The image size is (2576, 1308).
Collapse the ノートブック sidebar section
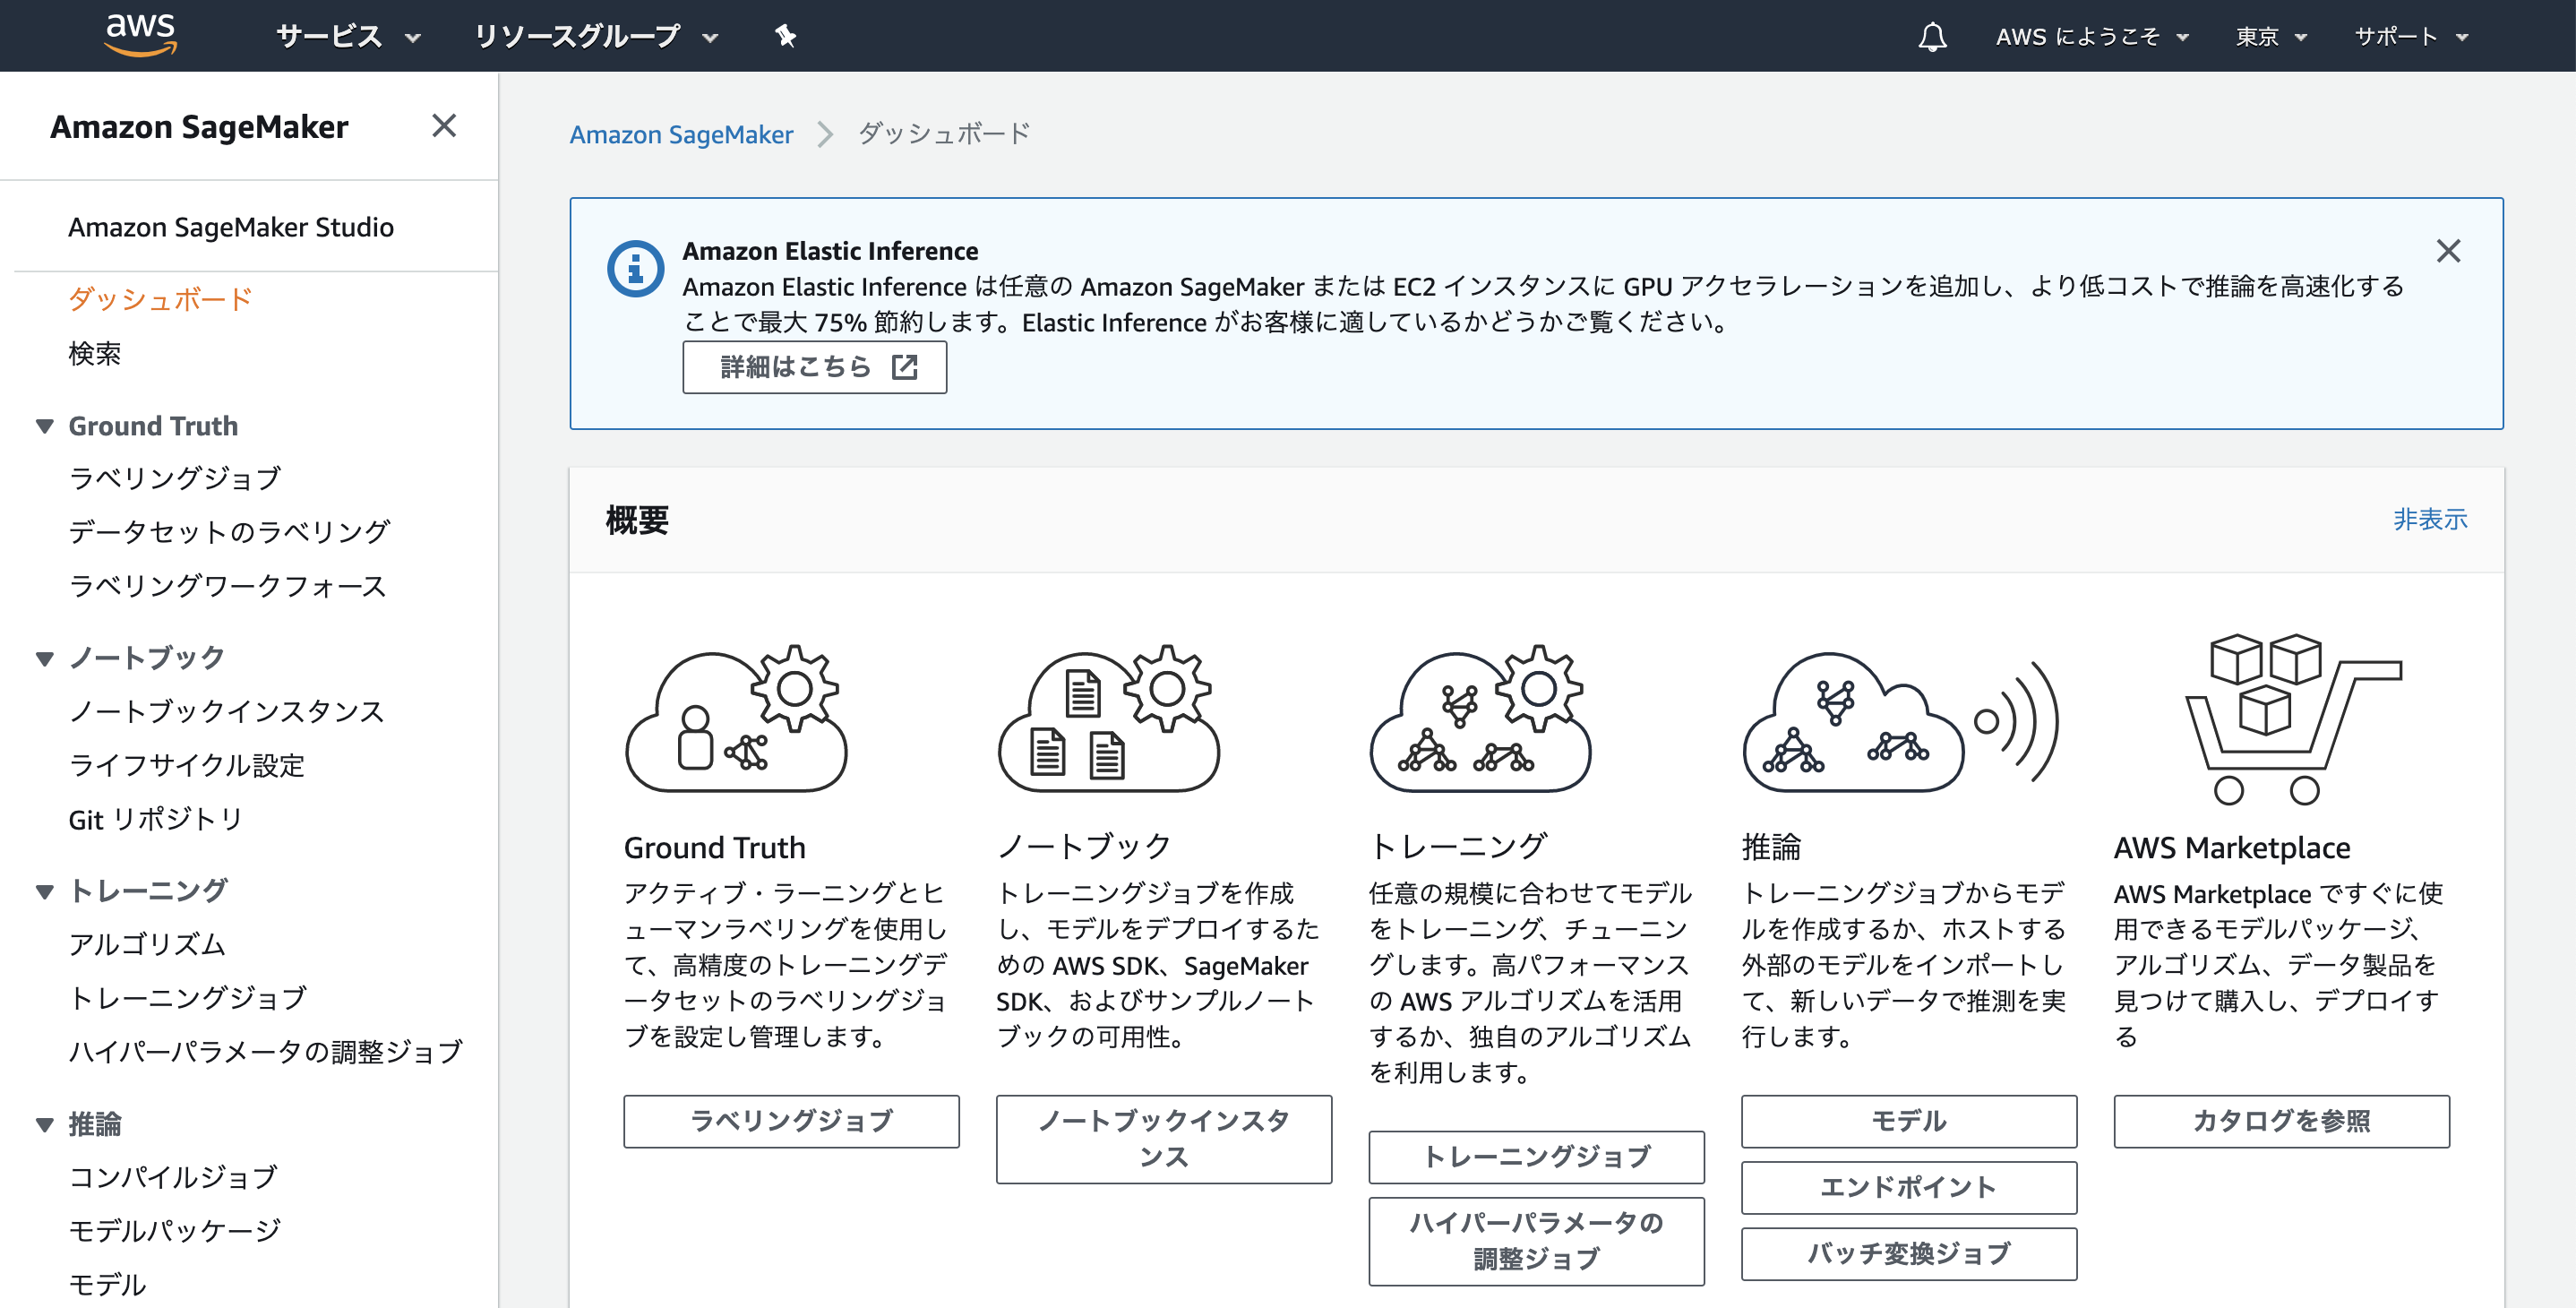[44, 658]
